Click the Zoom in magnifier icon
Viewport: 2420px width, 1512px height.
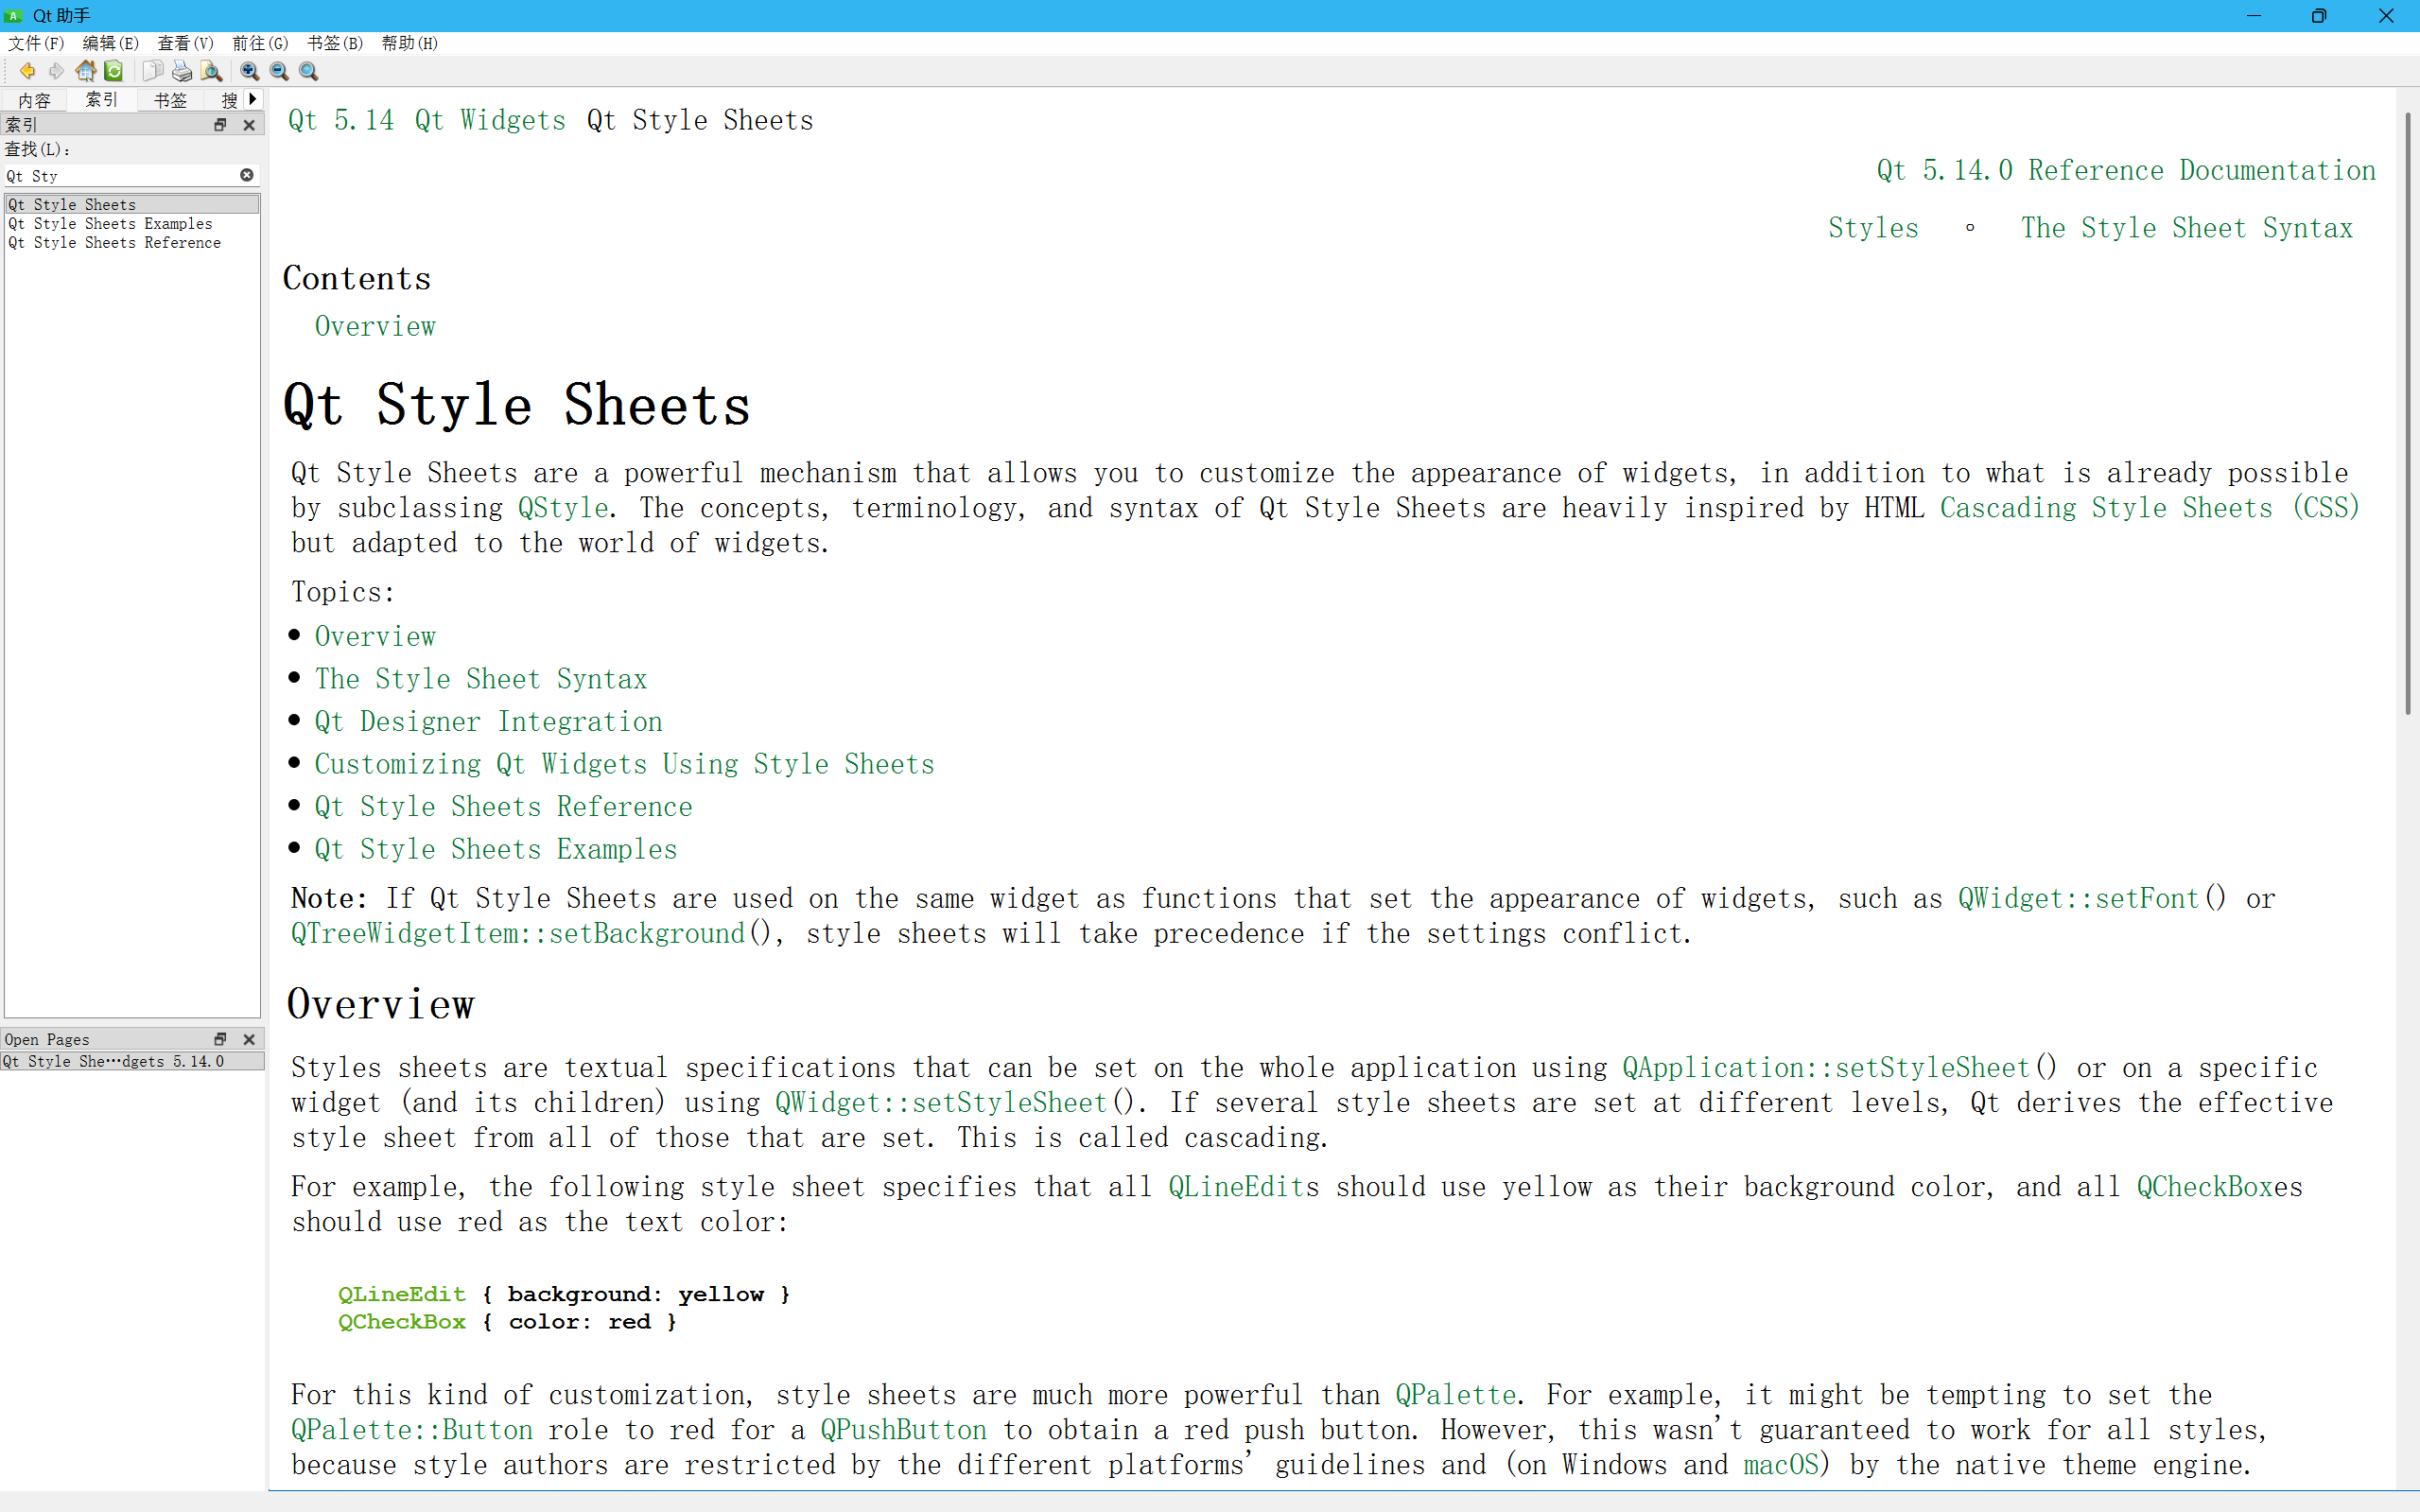point(250,71)
